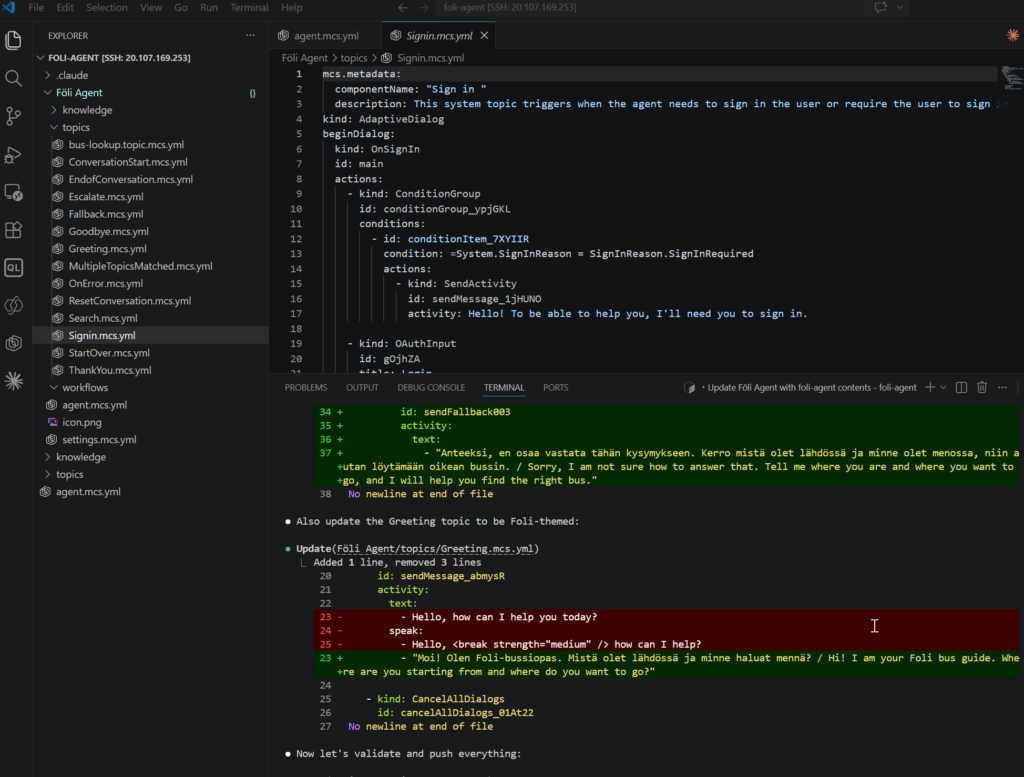Open the PROBLEMS panel tab

[306, 387]
